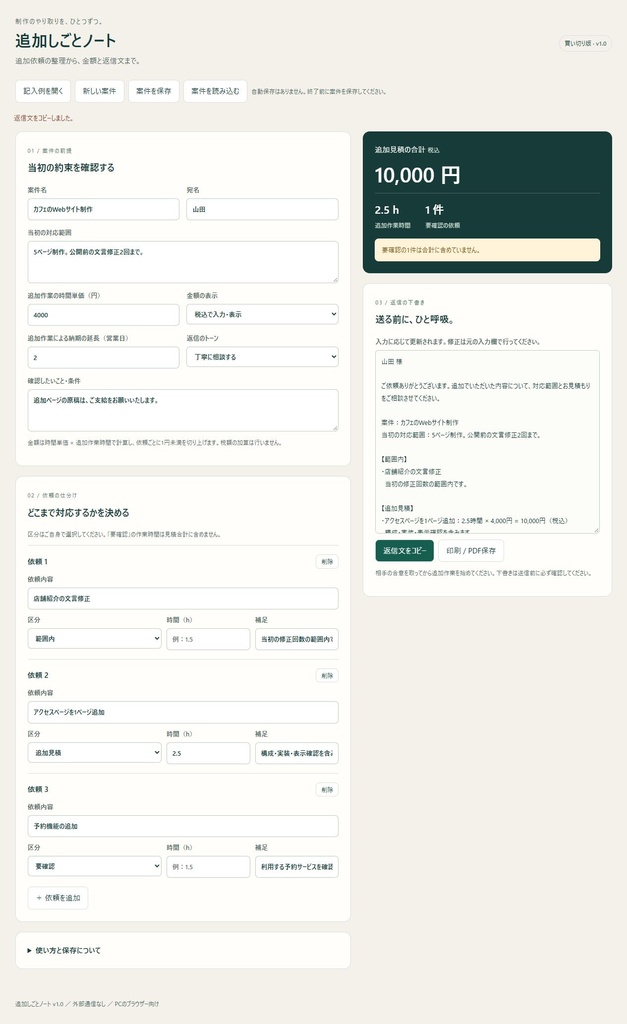Delete request 依頼 1
The height and width of the screenshot is (1024, 627).
click(x=327, y=562)
